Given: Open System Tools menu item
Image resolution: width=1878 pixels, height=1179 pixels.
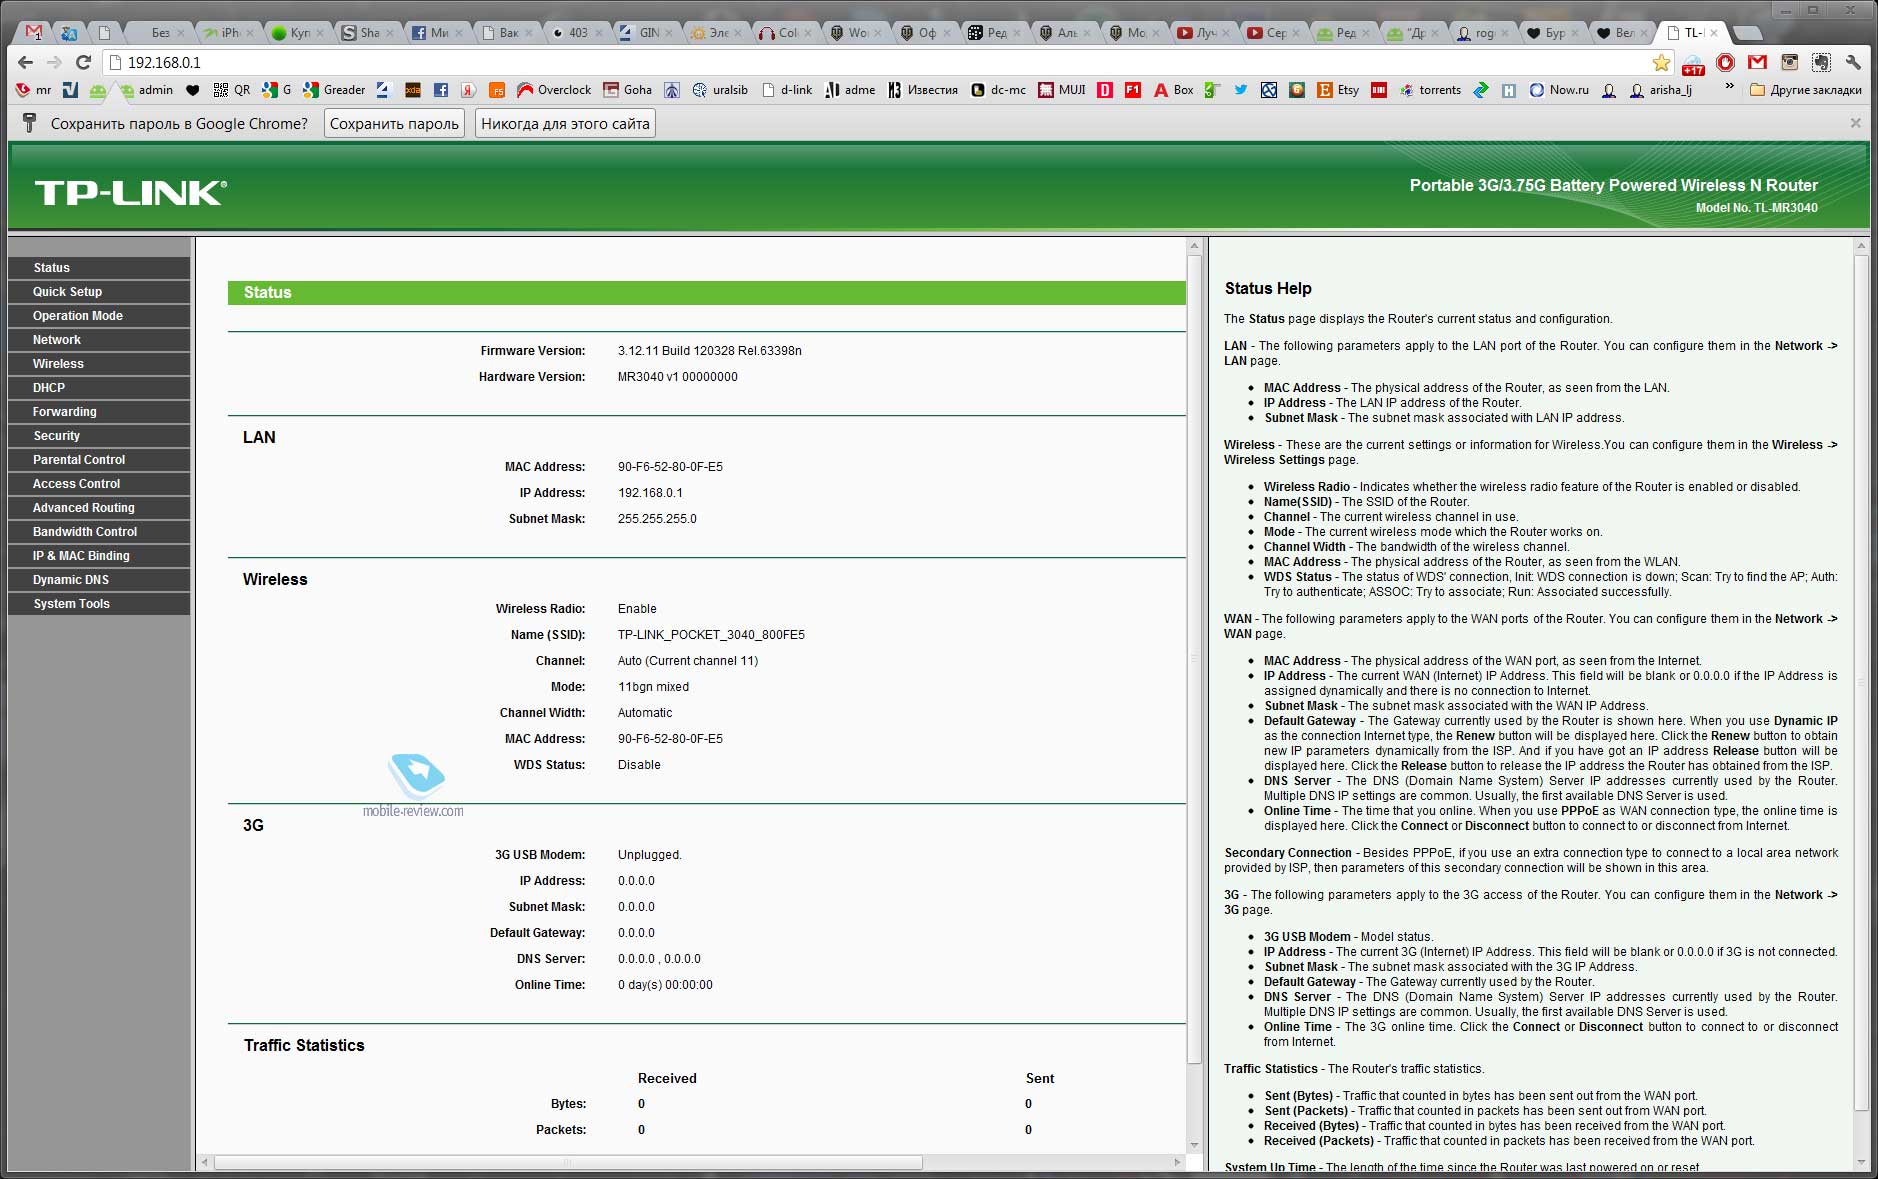Looking at the screenshot, I should (99, 604).
